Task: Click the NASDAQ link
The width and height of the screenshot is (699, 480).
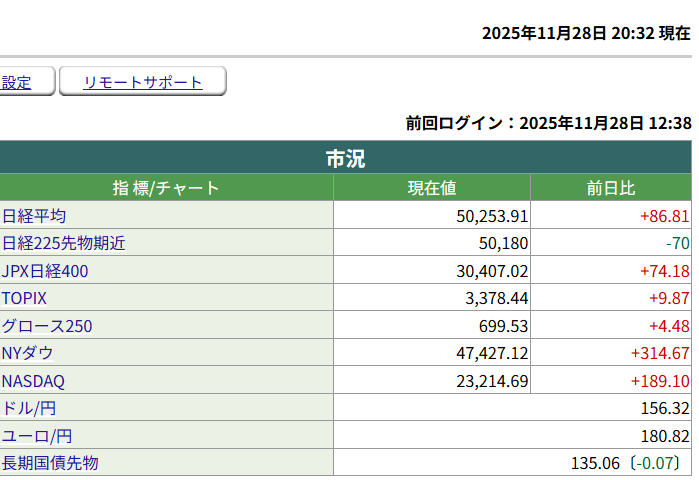Action: [x=34, y=381]
